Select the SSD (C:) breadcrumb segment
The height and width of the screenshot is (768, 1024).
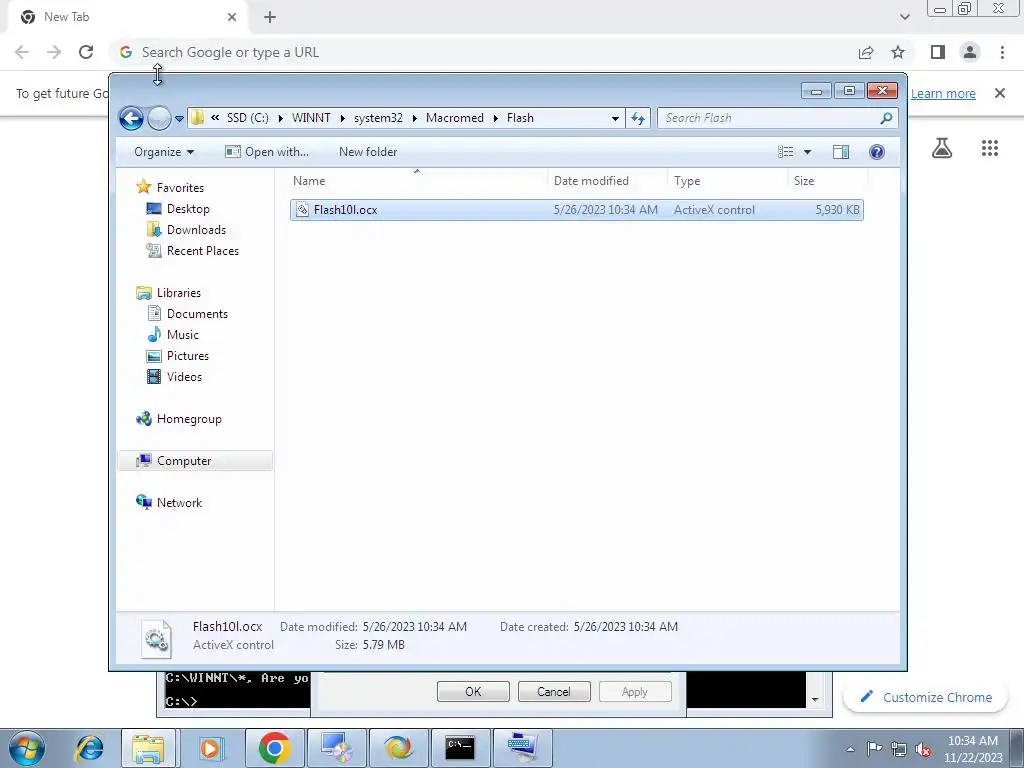pos(248,118)
